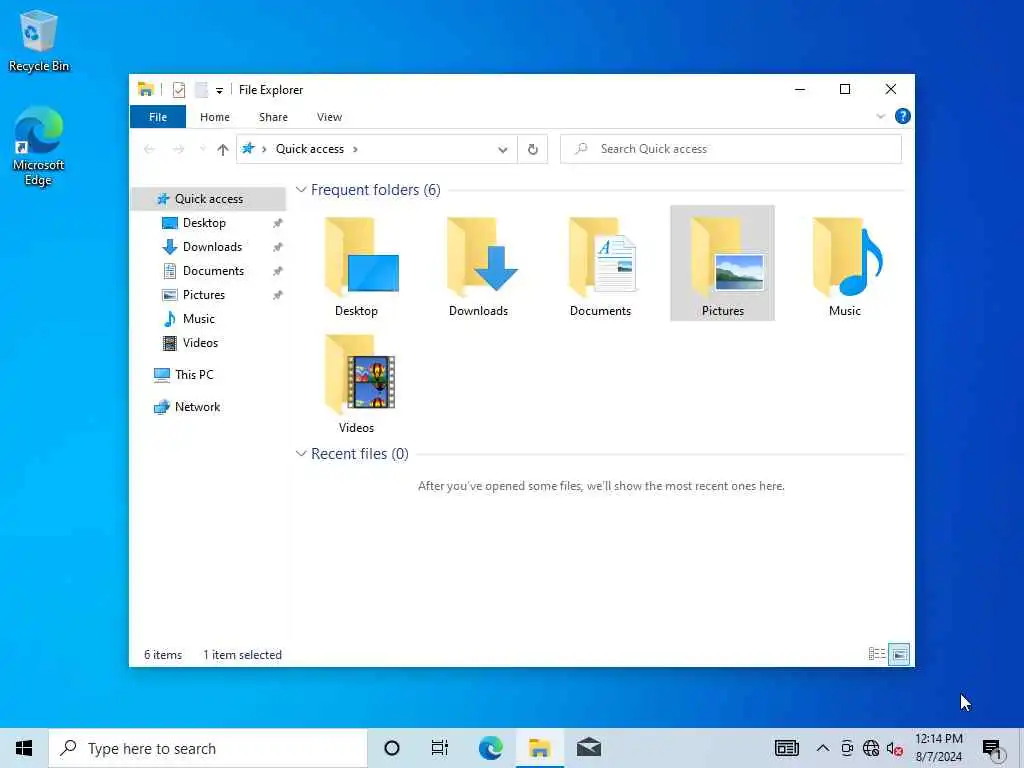Switch to the View ribbon tab

(329, 117)
